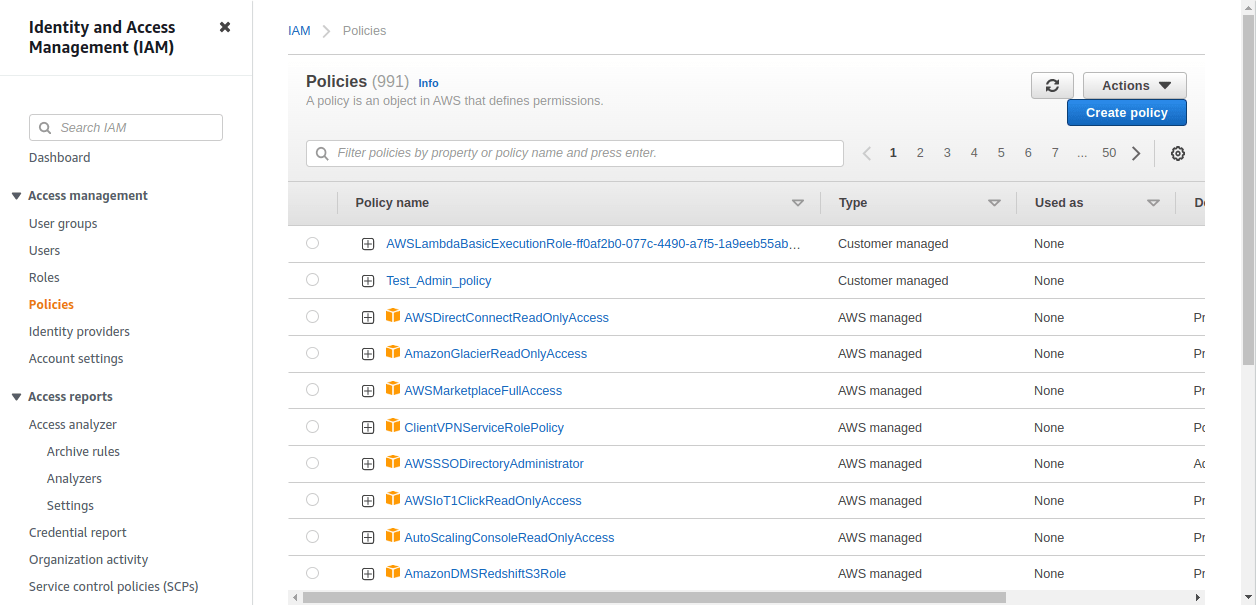This screenshot has height=605, width=1259.
Task: Select the AmazonGlacierReadOnlyAccess radio button
Action: (312, 353)
